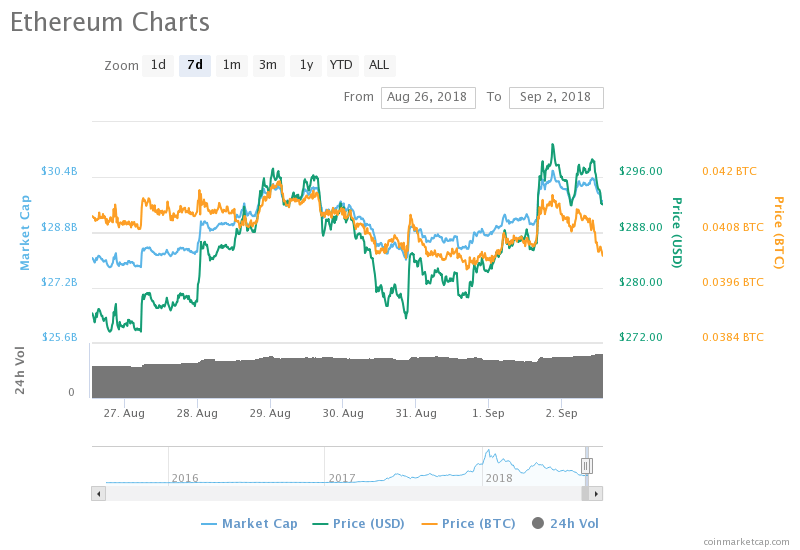Click the $272.00 price axis value
800x550 pixels.
point(641,337)
